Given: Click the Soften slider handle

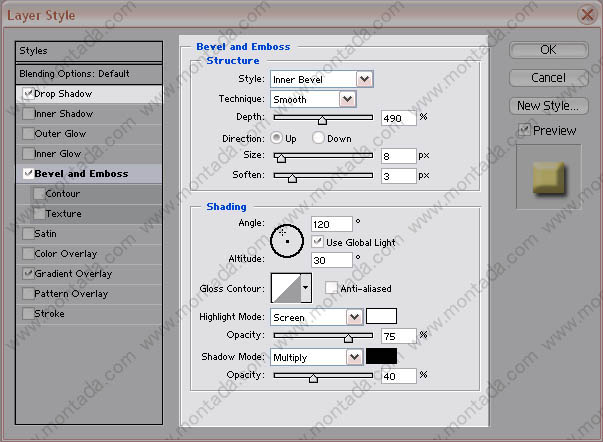Looking at the screenshot, I should pyautogui.click(x=292, y=178).
